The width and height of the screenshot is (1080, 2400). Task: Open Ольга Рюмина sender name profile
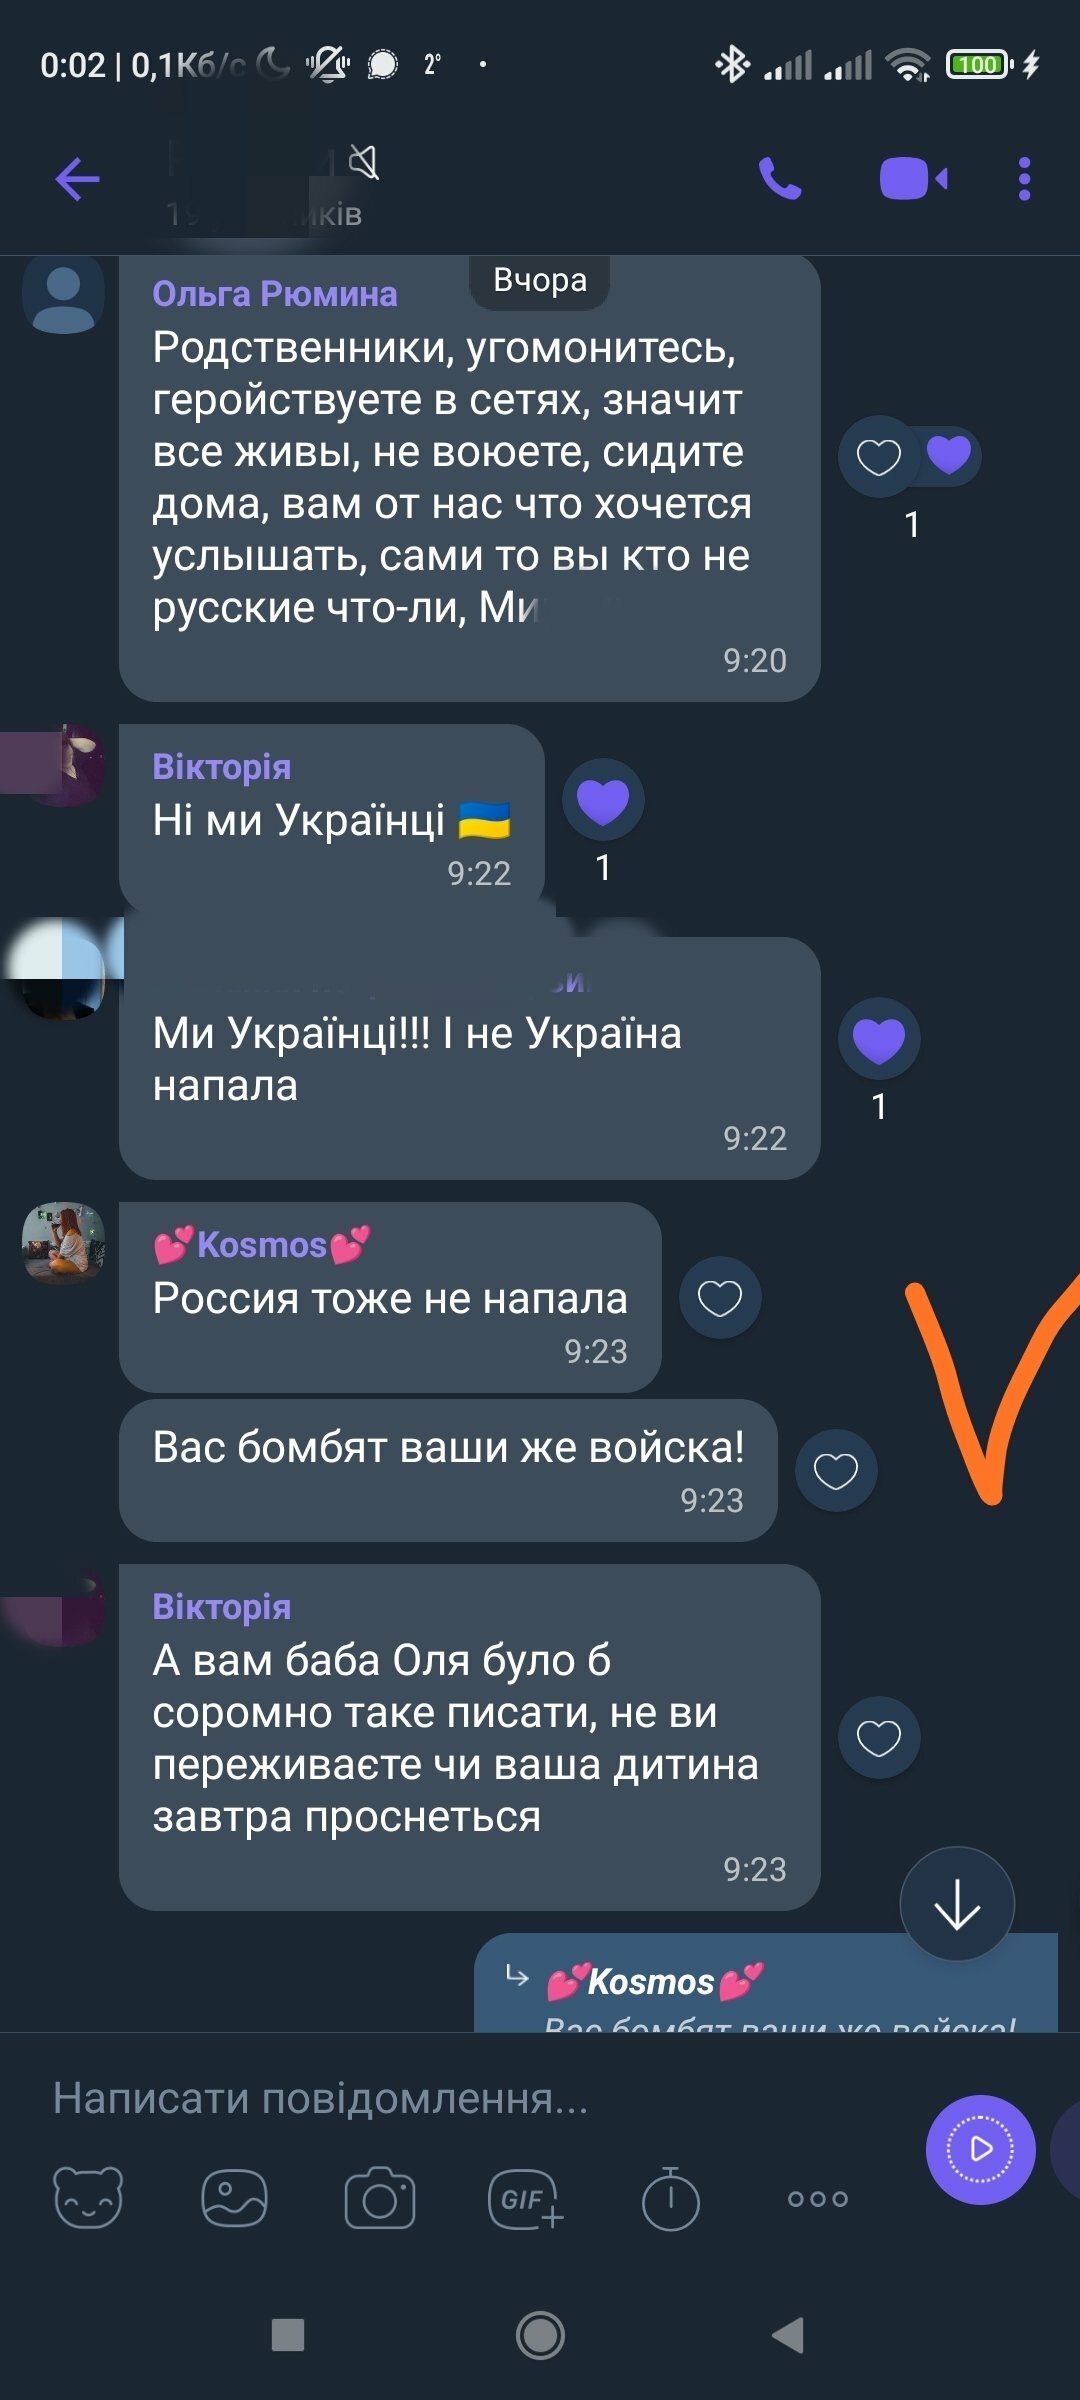point(274,293)
